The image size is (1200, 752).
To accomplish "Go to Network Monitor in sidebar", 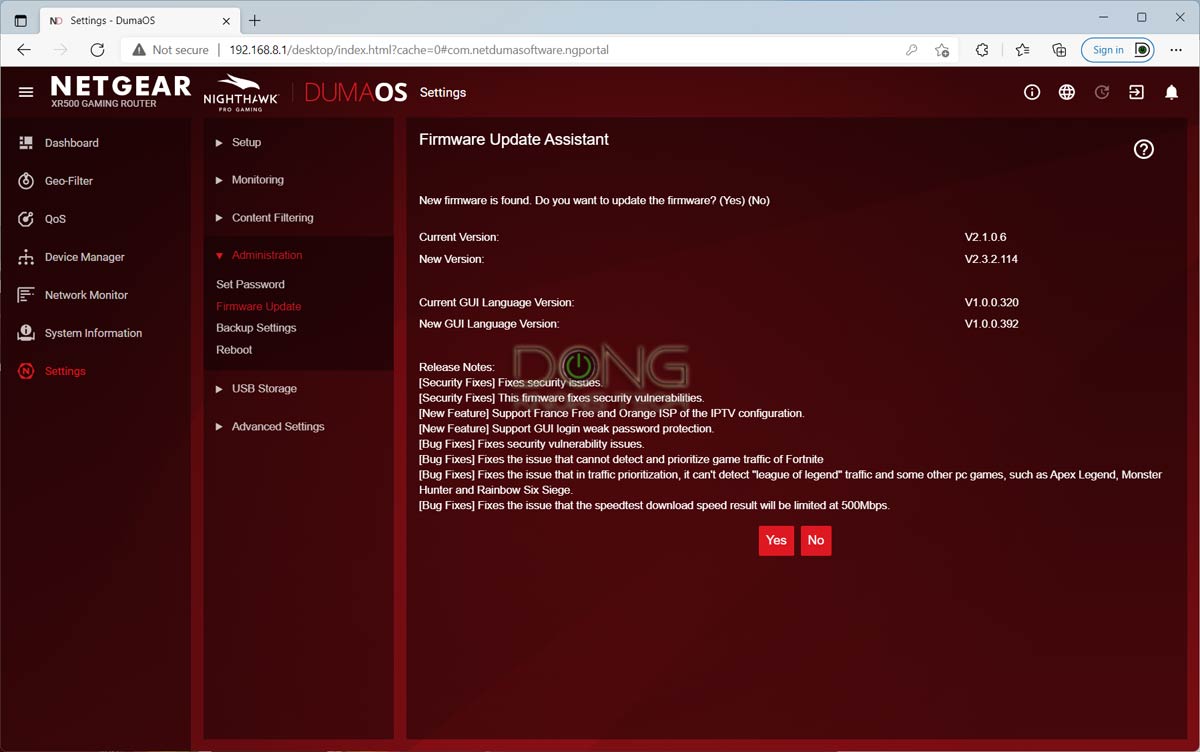I will pos(86,295).
